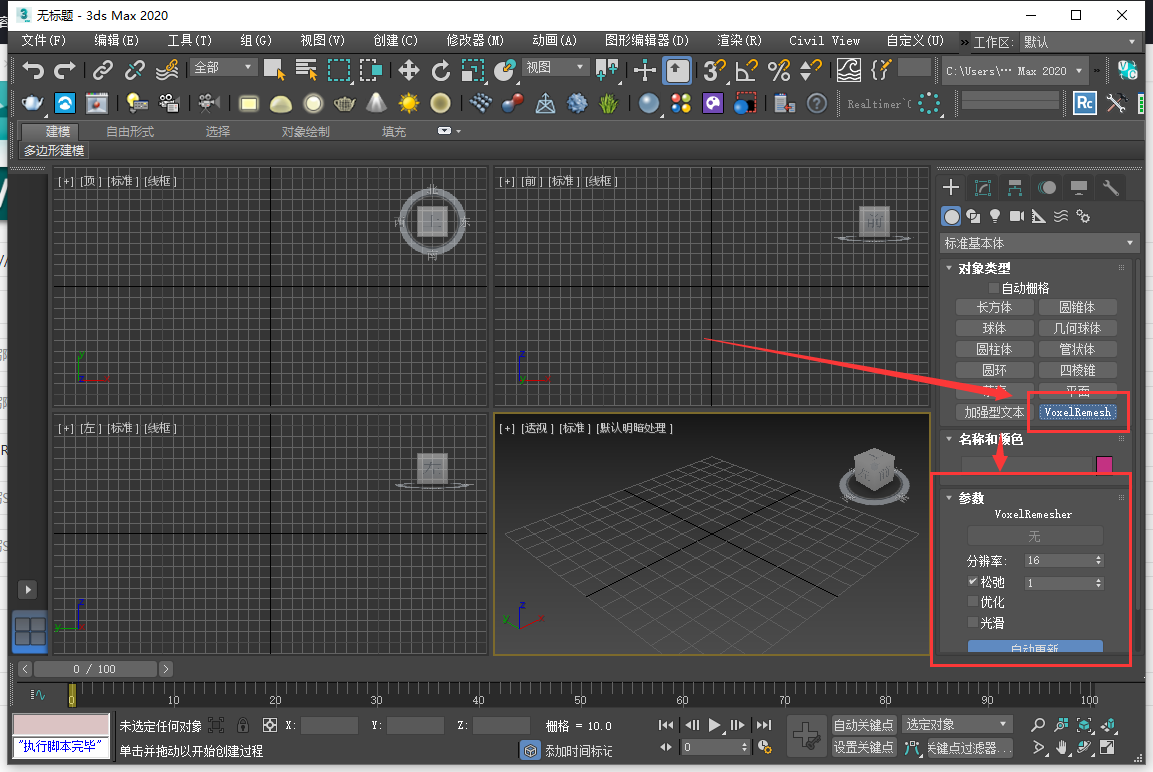Toggle the 设置关键点 set key button

(863, 748)
